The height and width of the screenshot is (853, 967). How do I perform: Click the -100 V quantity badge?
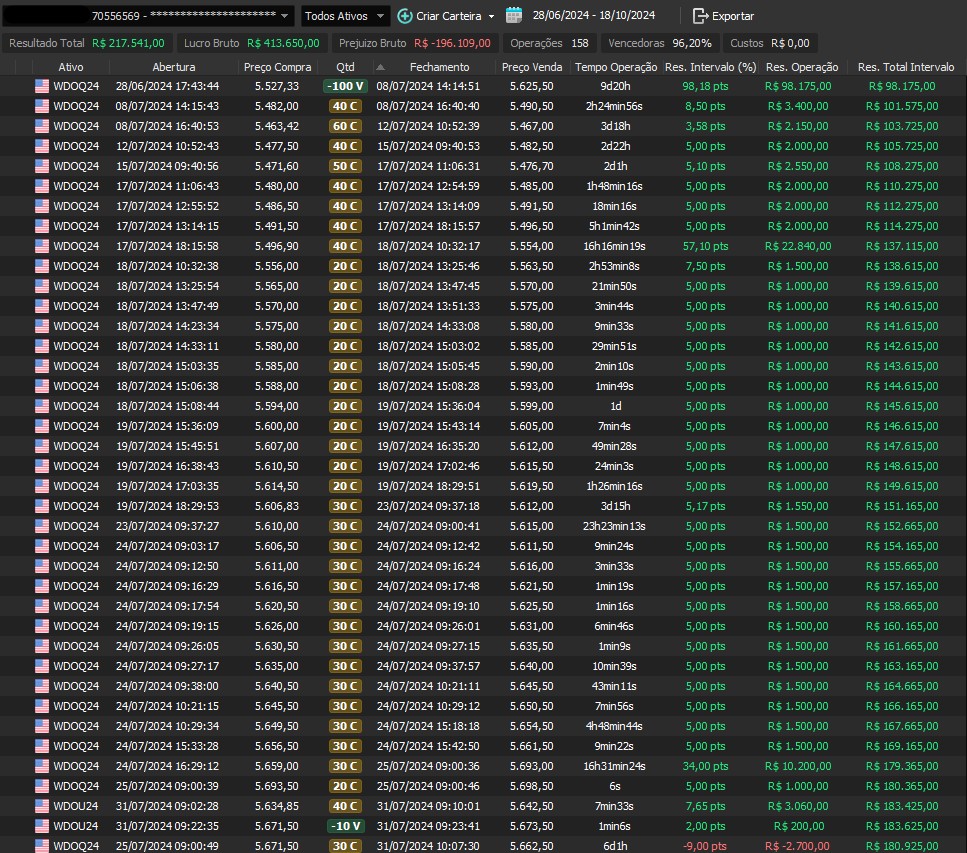pos(346,86)
